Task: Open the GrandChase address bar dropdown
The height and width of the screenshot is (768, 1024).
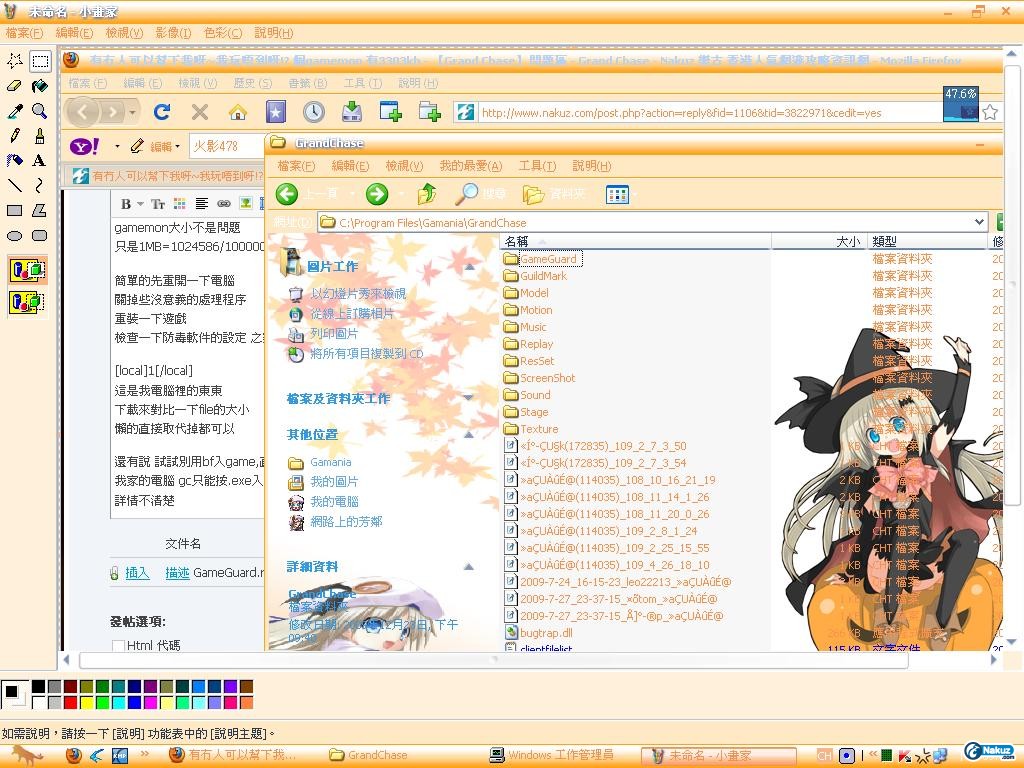Action: [x=979, y=222]
